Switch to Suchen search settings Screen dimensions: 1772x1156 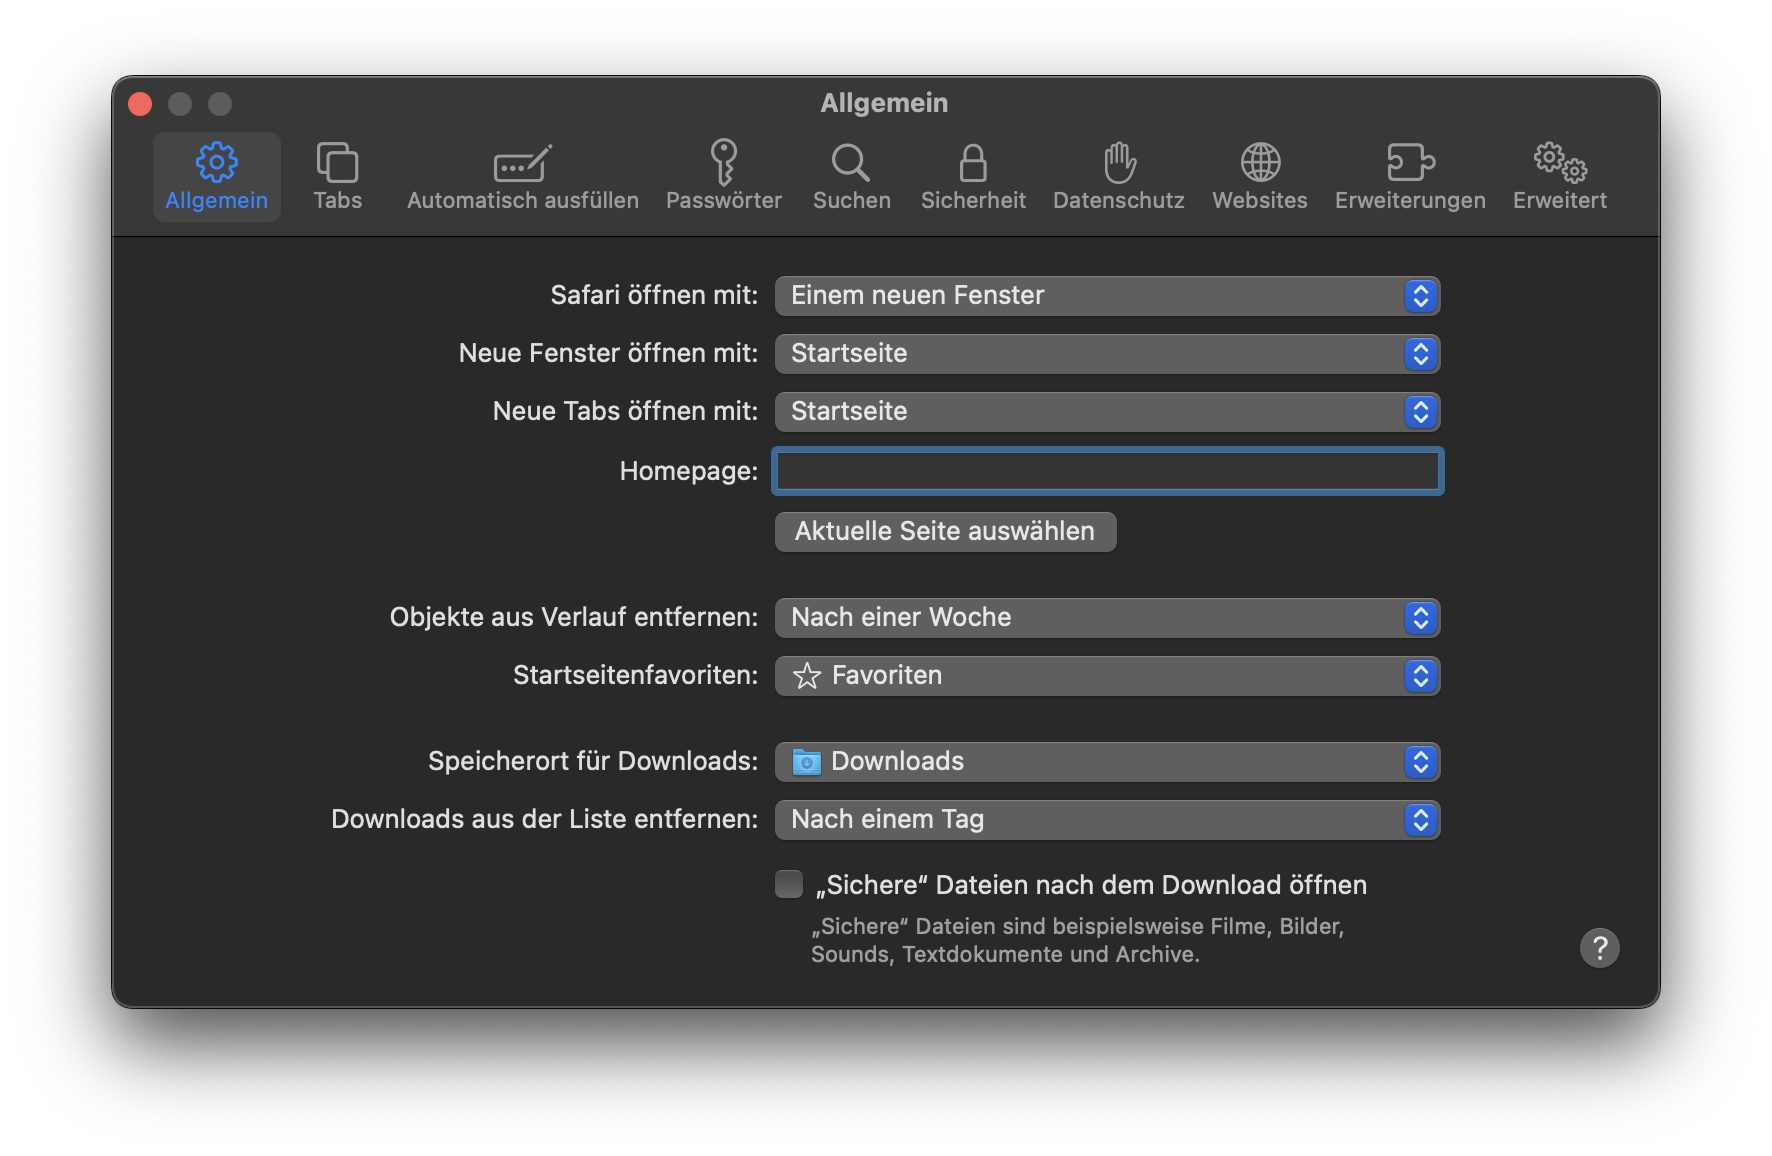[851, 177]
